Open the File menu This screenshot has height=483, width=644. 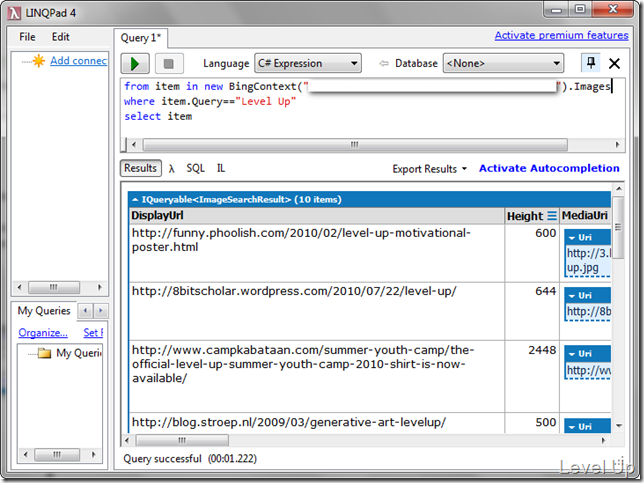tap(27, 37)
